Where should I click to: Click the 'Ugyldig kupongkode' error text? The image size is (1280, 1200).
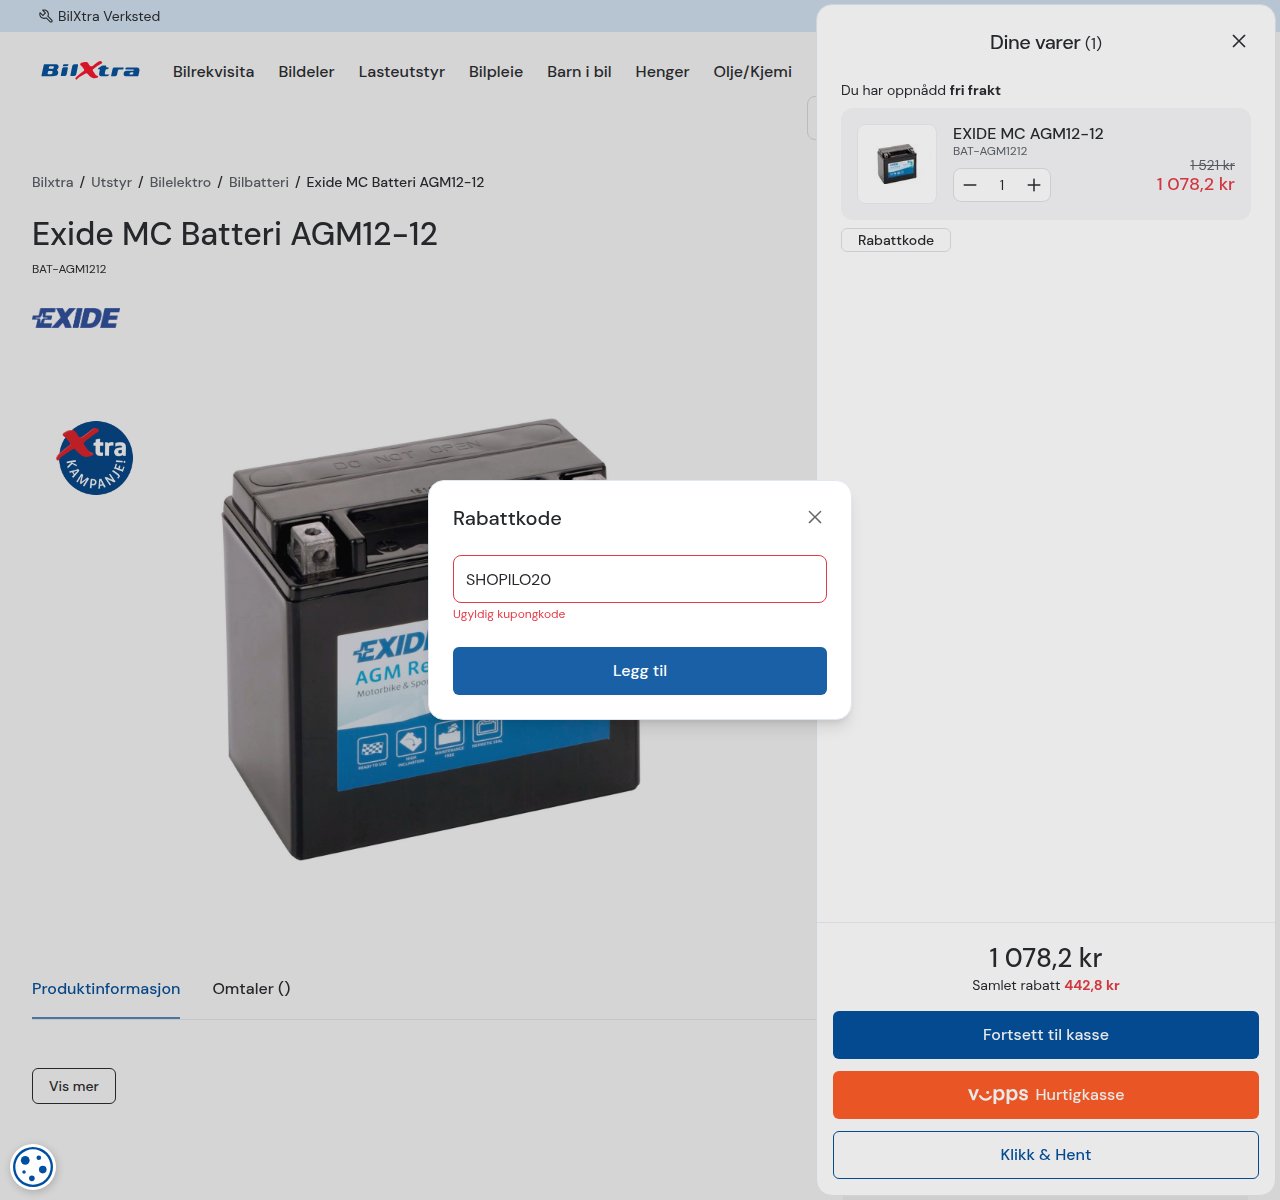click(x=509, y=614)
